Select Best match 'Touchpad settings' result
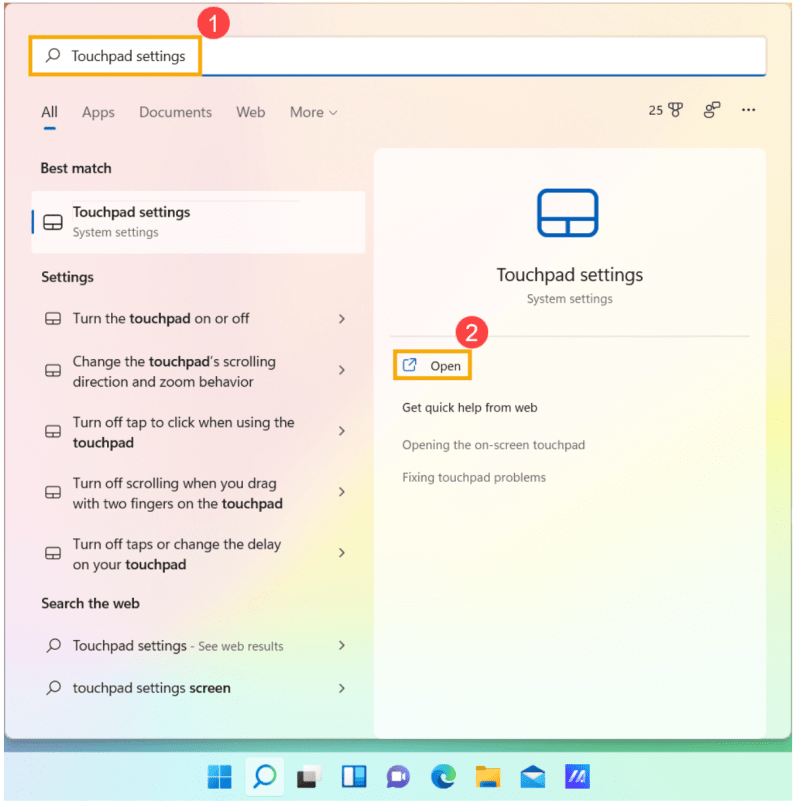The height and width of the screenshot is (806, 800). point(198,222)
